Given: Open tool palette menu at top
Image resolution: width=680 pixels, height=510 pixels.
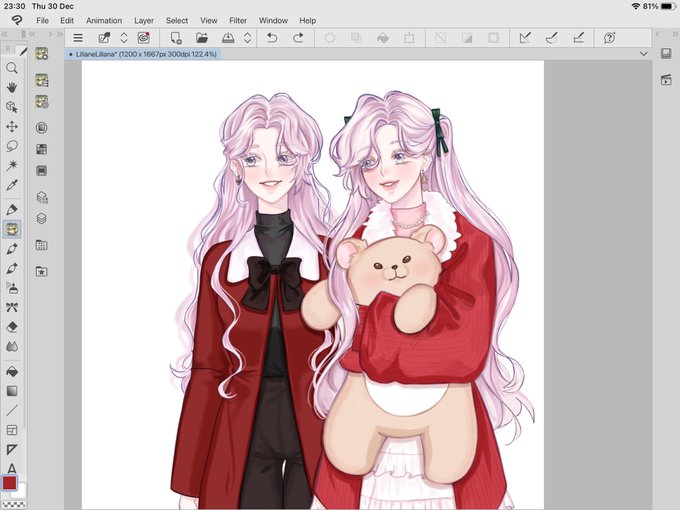Looking at the screenshot, I should pos(8,49).
